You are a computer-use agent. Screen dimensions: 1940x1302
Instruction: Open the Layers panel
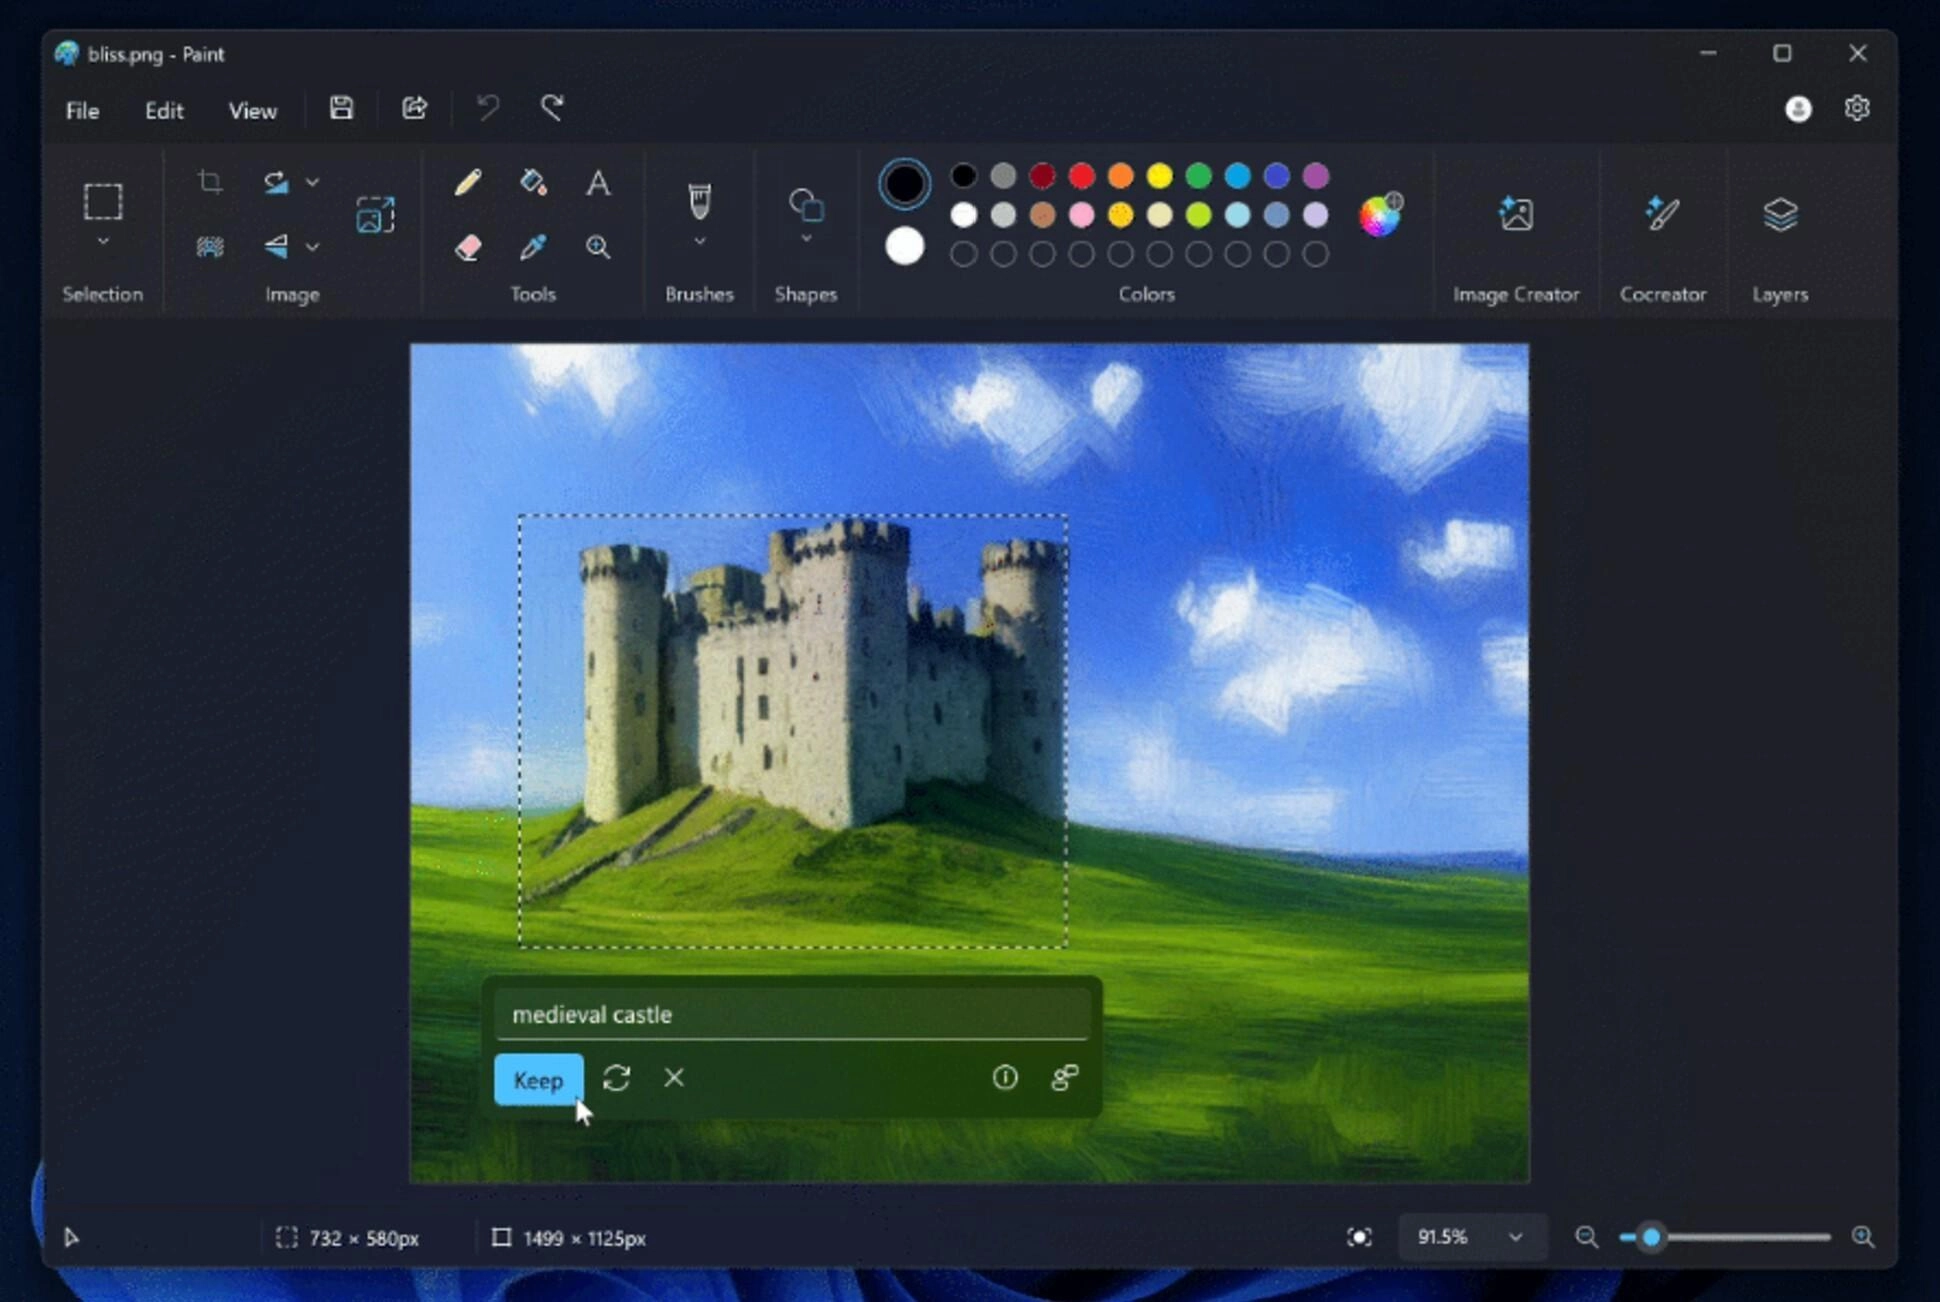coord(1781,215)
